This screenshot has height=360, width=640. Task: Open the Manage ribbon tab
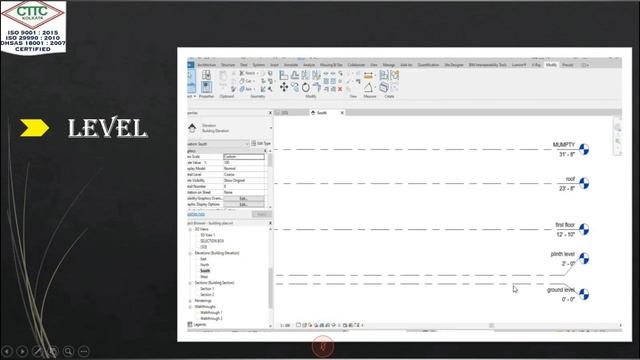[x=389, y=65]
